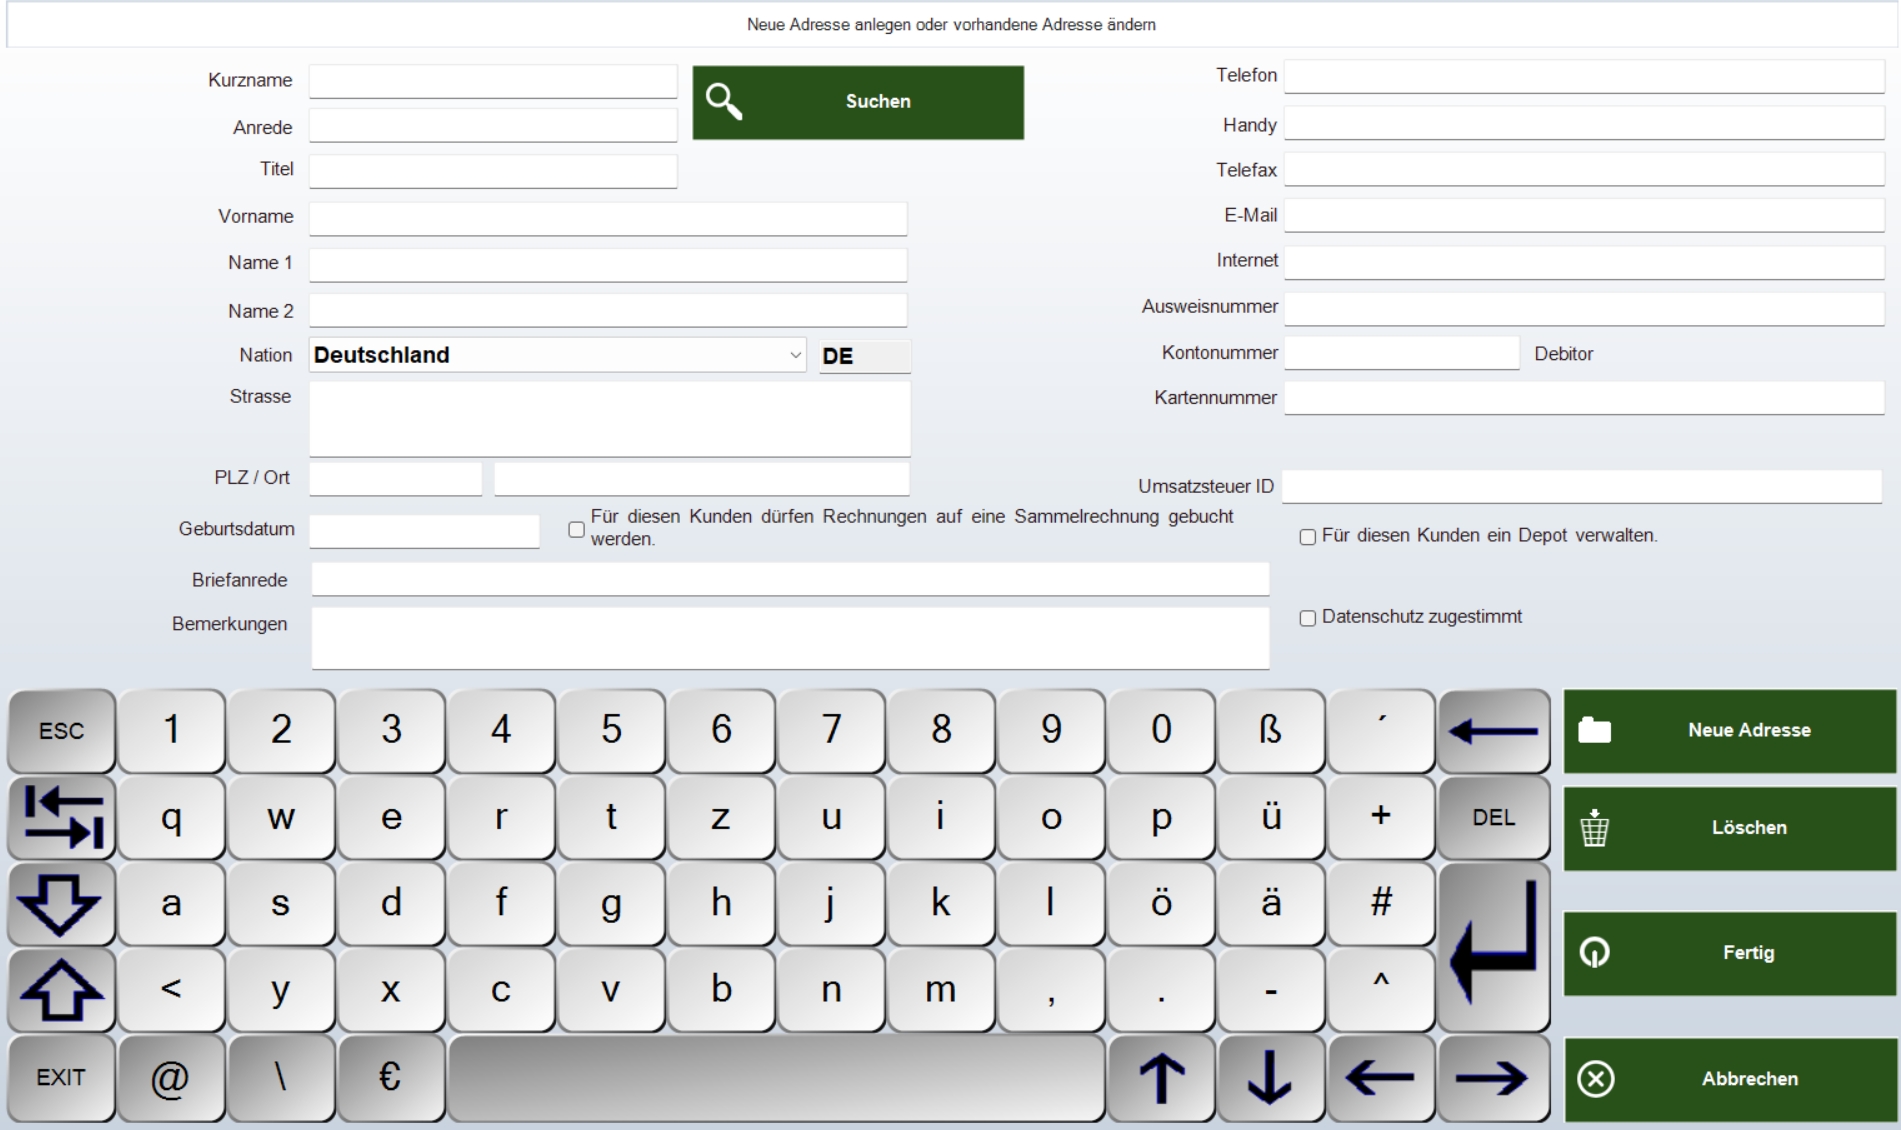Enable Sammelrechnung checkbox for this customer
Image resolution: width=1901 pixels, height=1130 pixels.
(576, 530)
